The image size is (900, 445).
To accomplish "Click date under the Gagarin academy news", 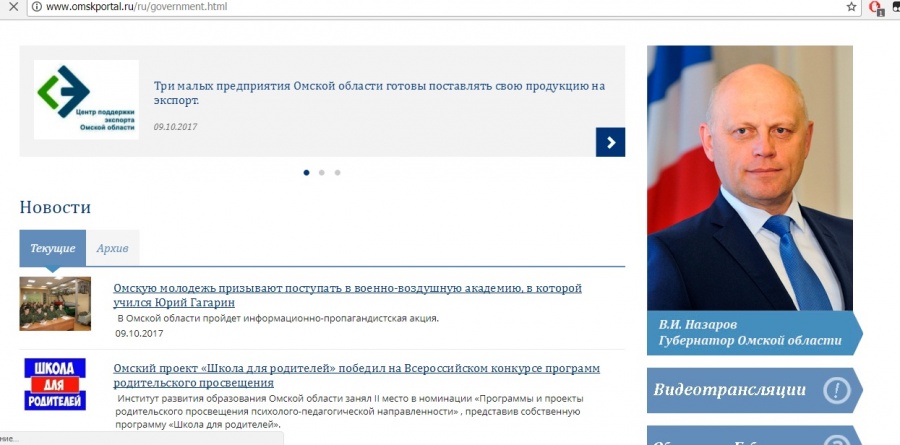I will coord(139,333).
